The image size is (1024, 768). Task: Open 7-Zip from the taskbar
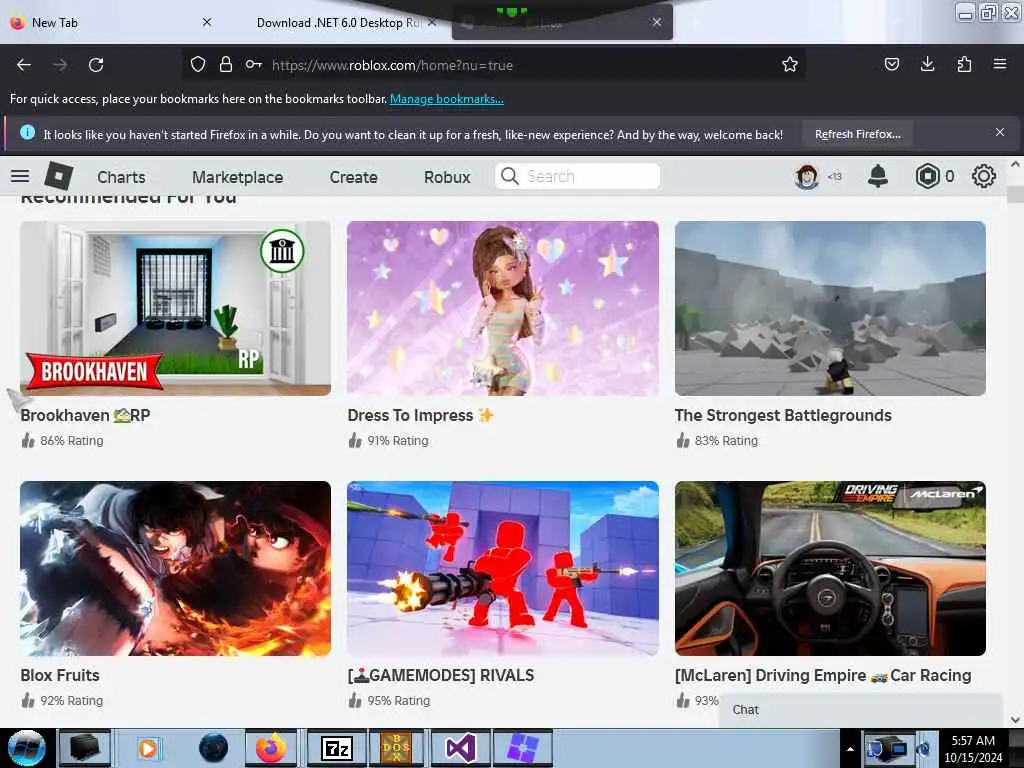click(x=337, y=748)
